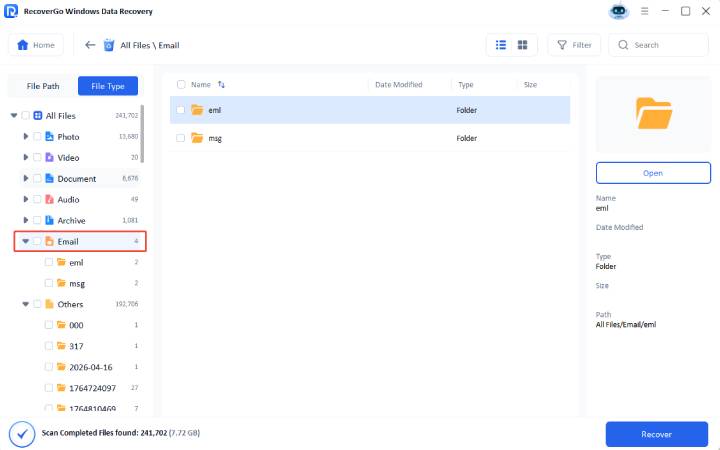The height and width of the screenshot is (450, 720).
Task: Click the RecoverGo app logo icon
Action: coord(11,11)
